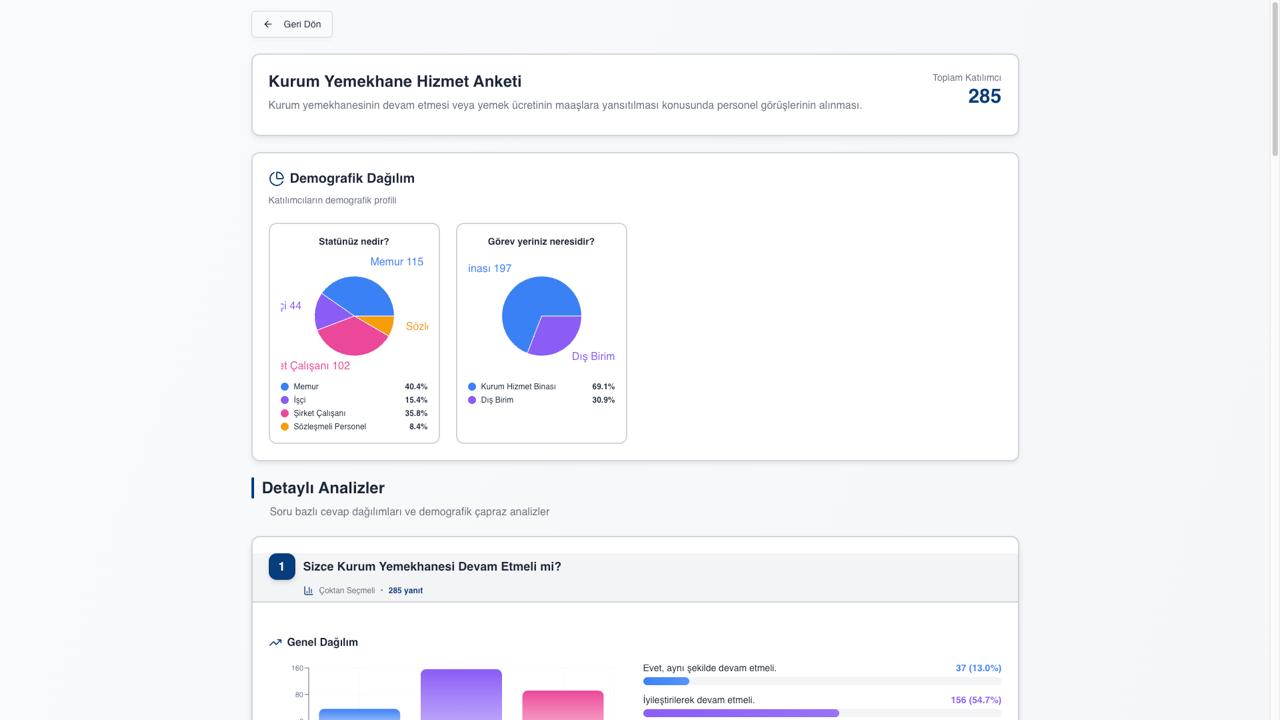This screenshot has width=1280, height=720.
Task: Click the bar chart icon beside Çoktan Seçmeli
Action: click(x=308, y=591)
